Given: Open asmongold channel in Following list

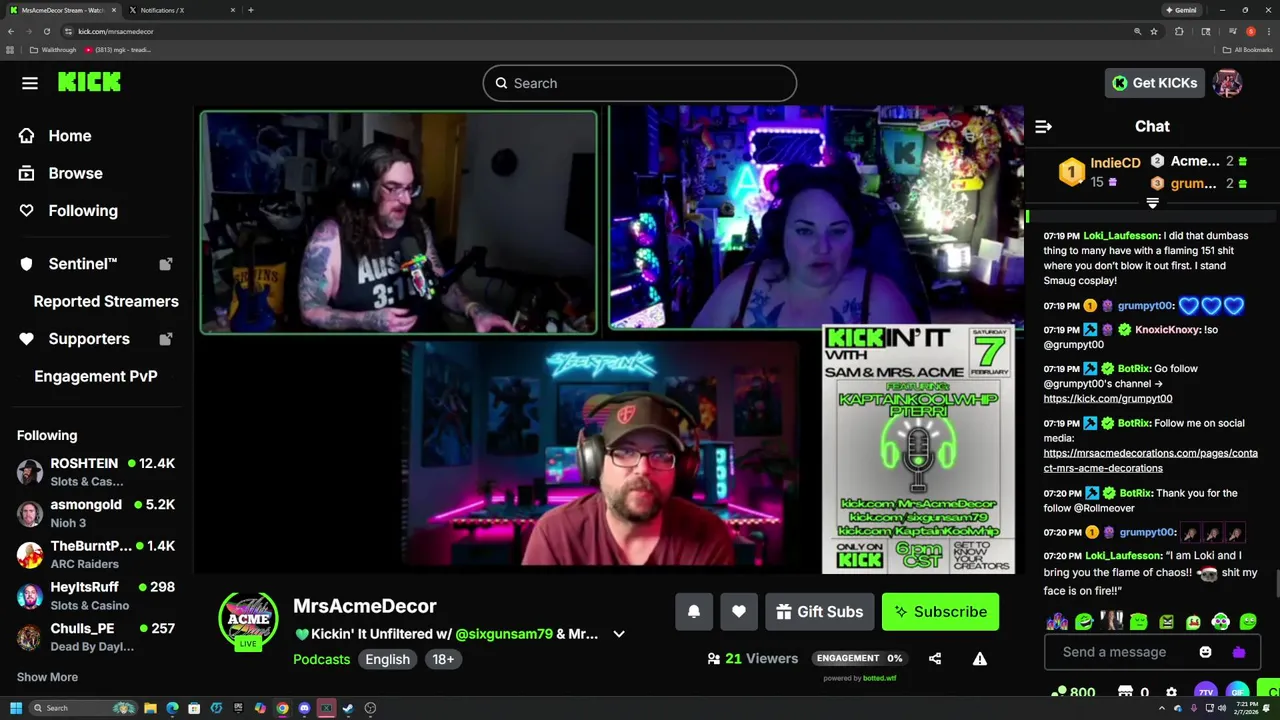Looking at the screenshot, I should tap(96, 513).
